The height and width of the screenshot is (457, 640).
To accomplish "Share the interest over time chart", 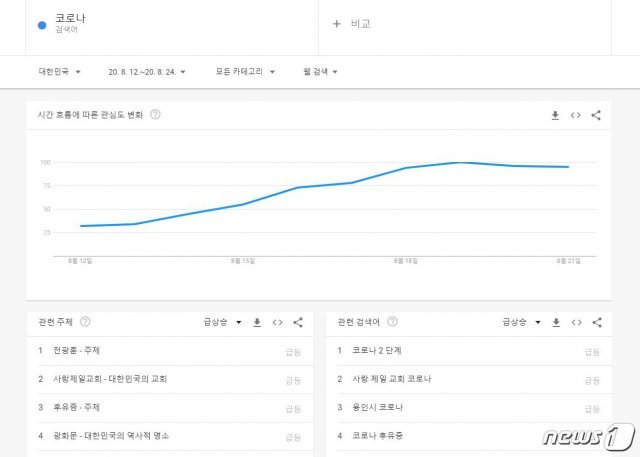I will [x=596, y=115].
